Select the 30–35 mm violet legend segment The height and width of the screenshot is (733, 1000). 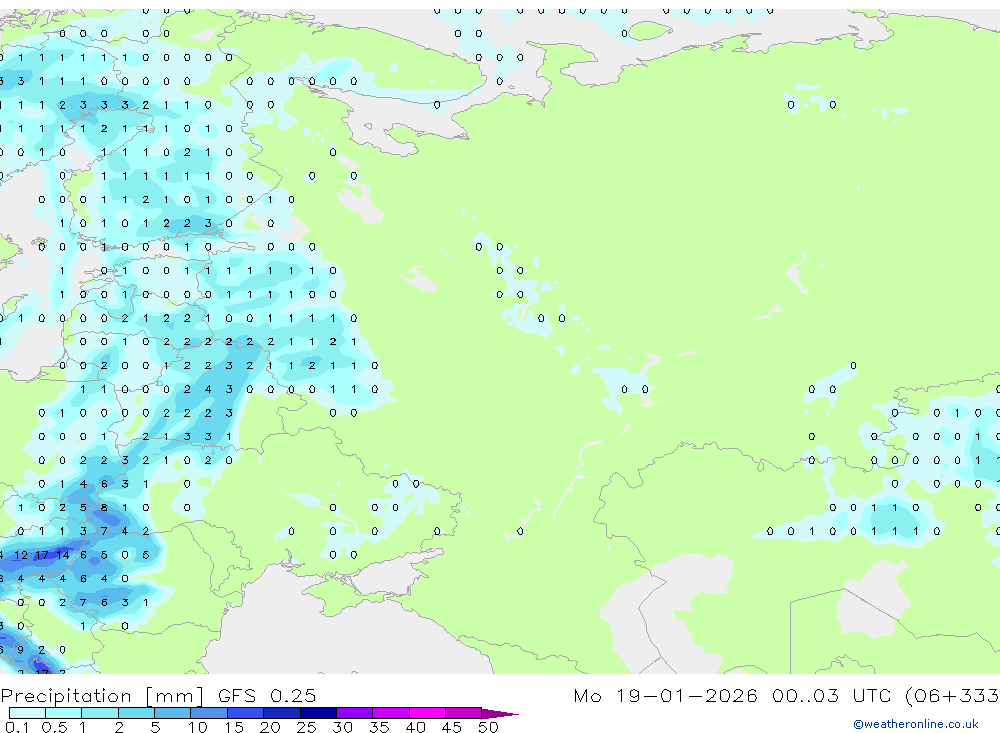tap(355, 713)
